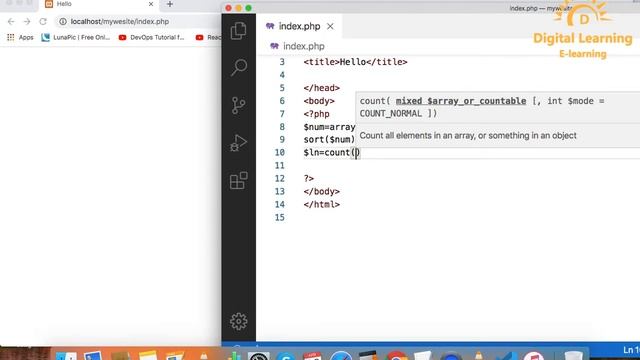
Task: Go back in the Chrome browser
Action: pos(11,21)
